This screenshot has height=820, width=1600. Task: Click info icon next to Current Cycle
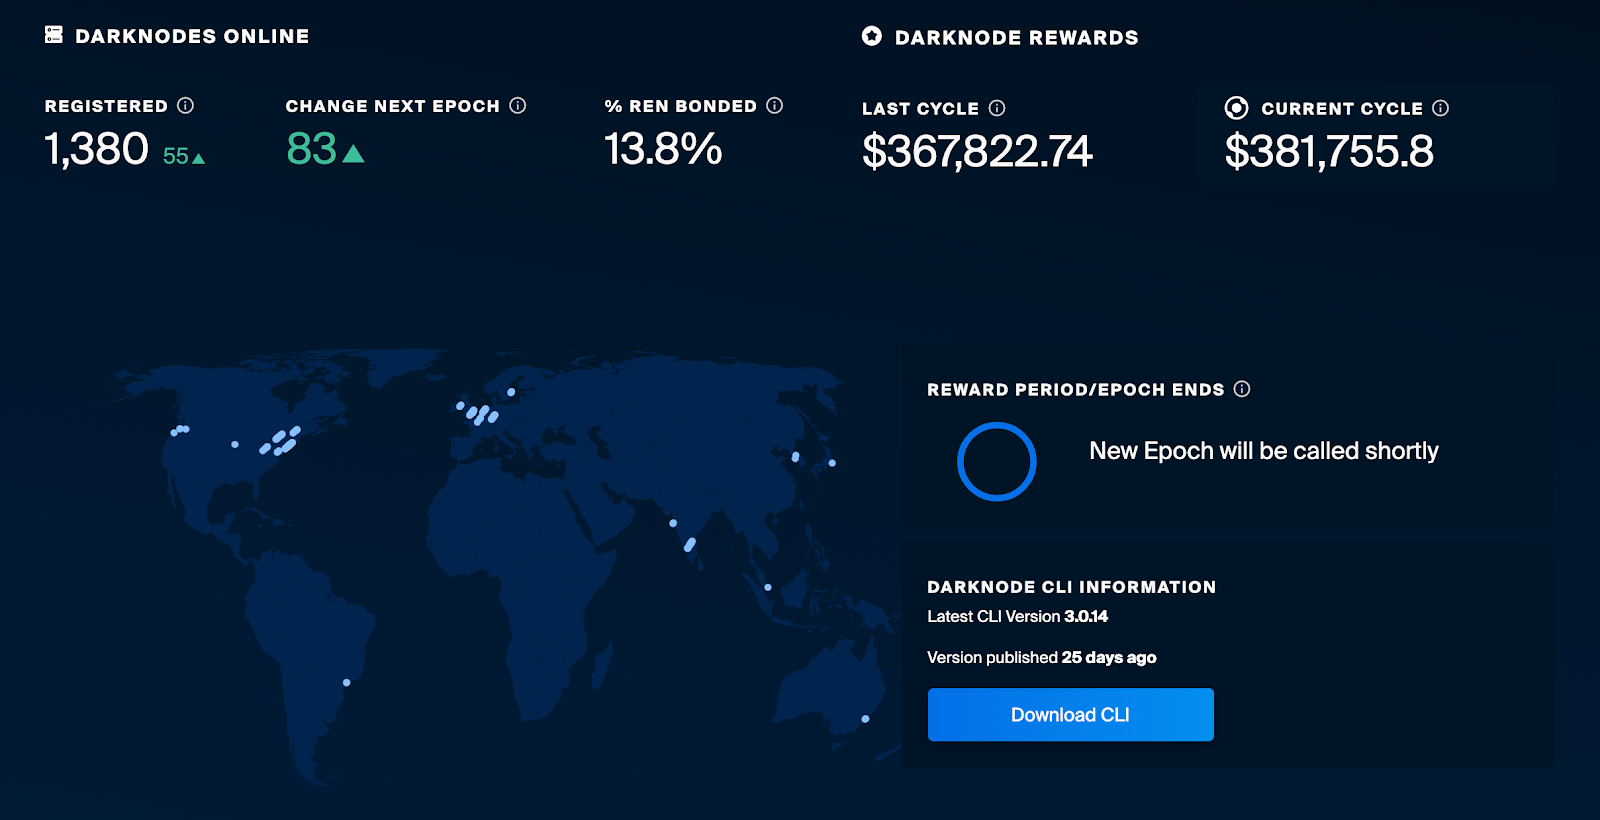[1440, 108]
